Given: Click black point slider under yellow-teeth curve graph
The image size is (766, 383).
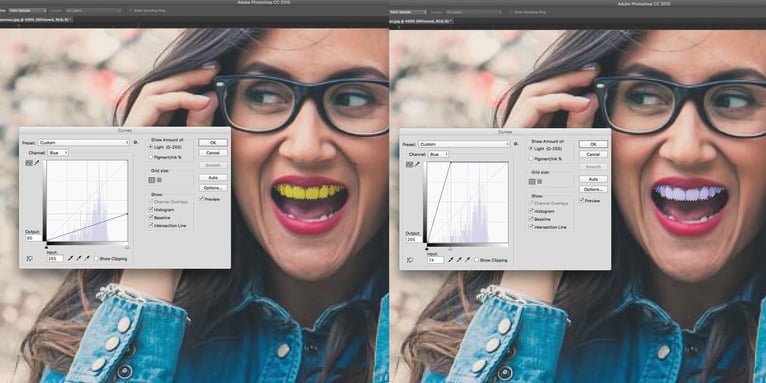Looking at the screenshot, I should (46, 248).
